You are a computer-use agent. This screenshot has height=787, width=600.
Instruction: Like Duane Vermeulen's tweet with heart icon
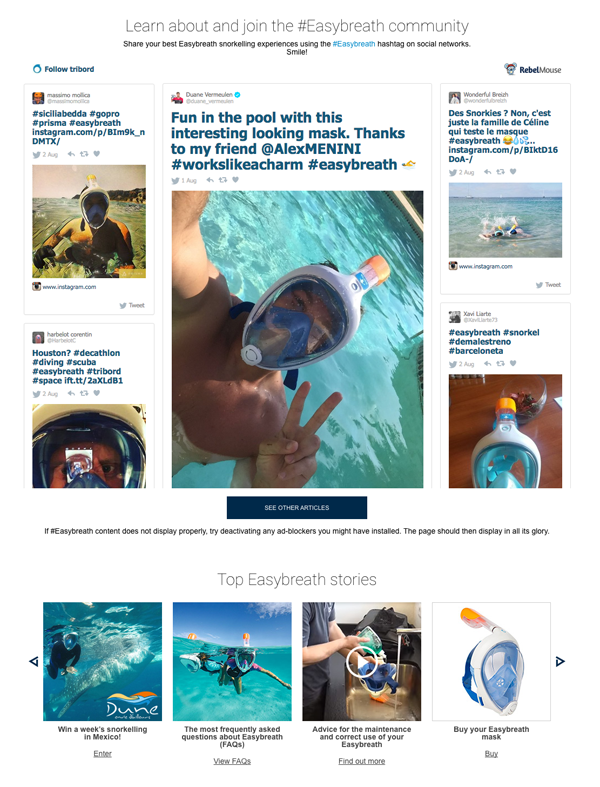click(x=235, y=180)
